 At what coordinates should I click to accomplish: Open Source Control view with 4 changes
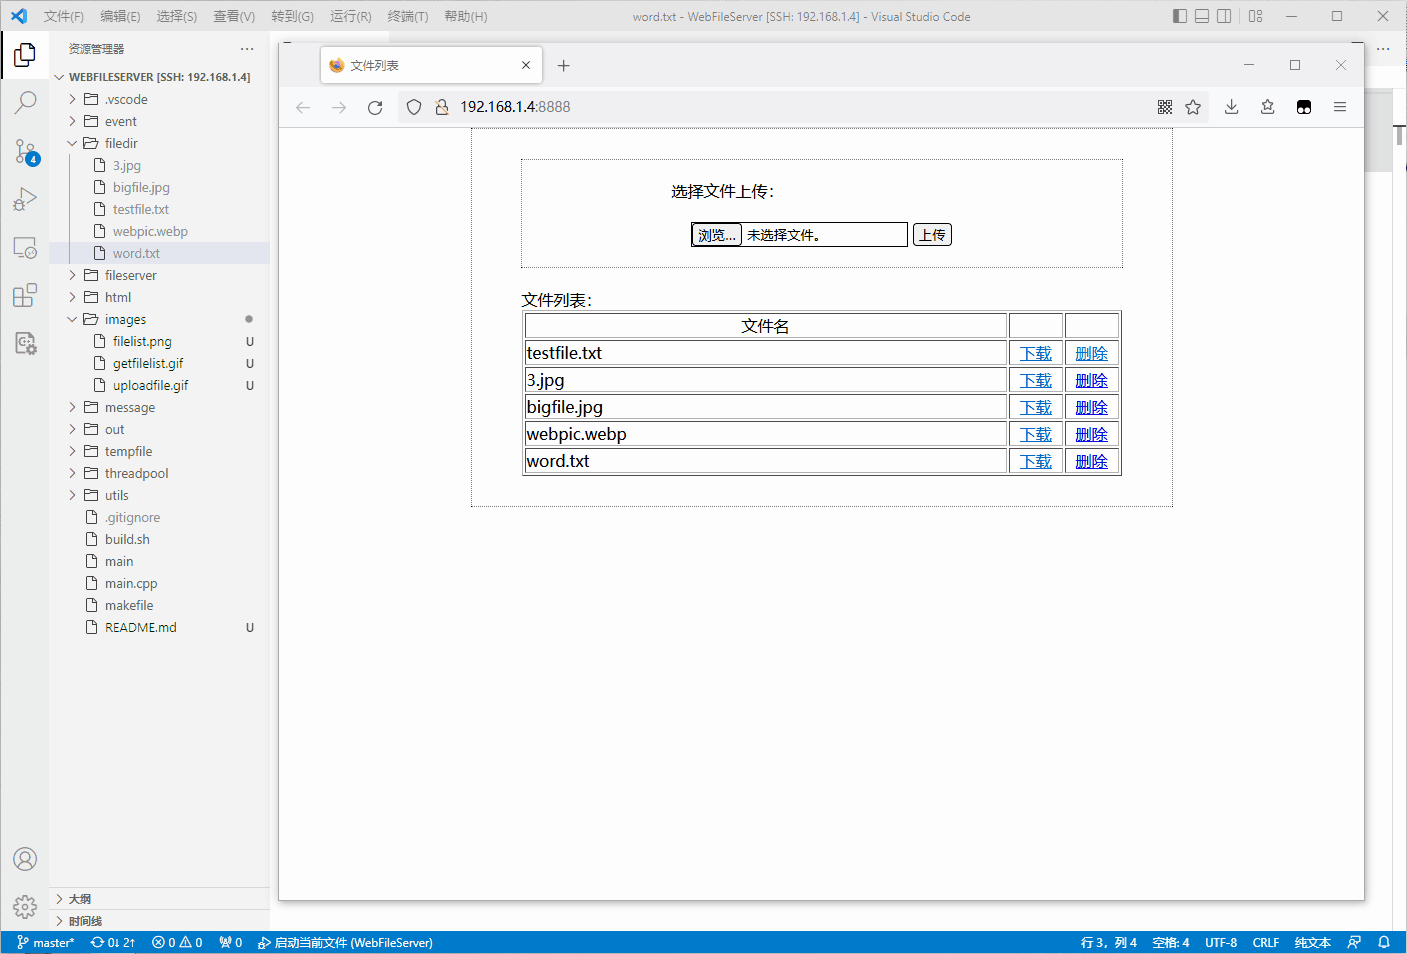coord(25,151)
